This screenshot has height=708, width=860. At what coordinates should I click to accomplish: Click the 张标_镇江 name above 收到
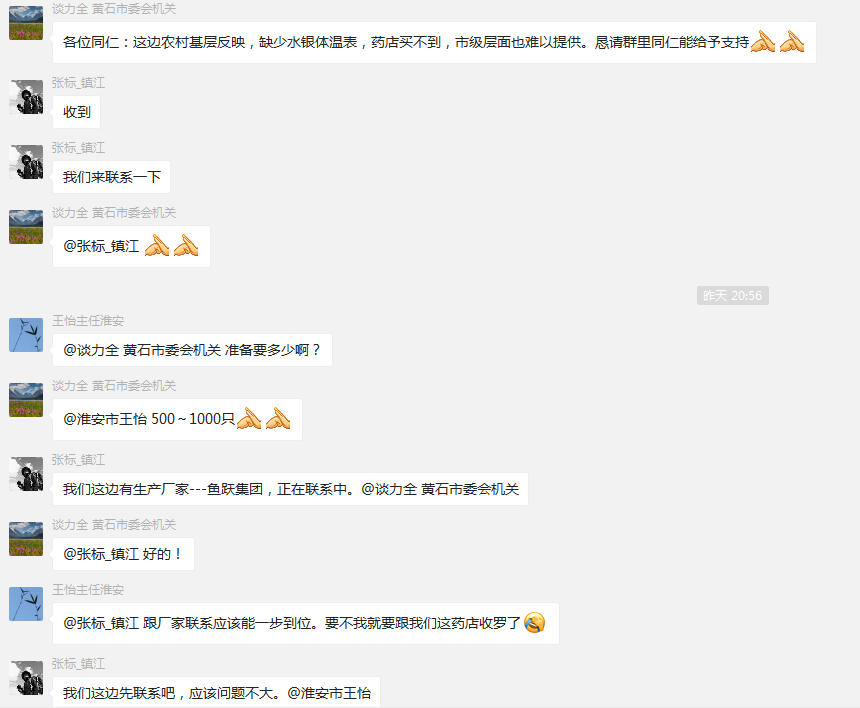tap(78, 83)
